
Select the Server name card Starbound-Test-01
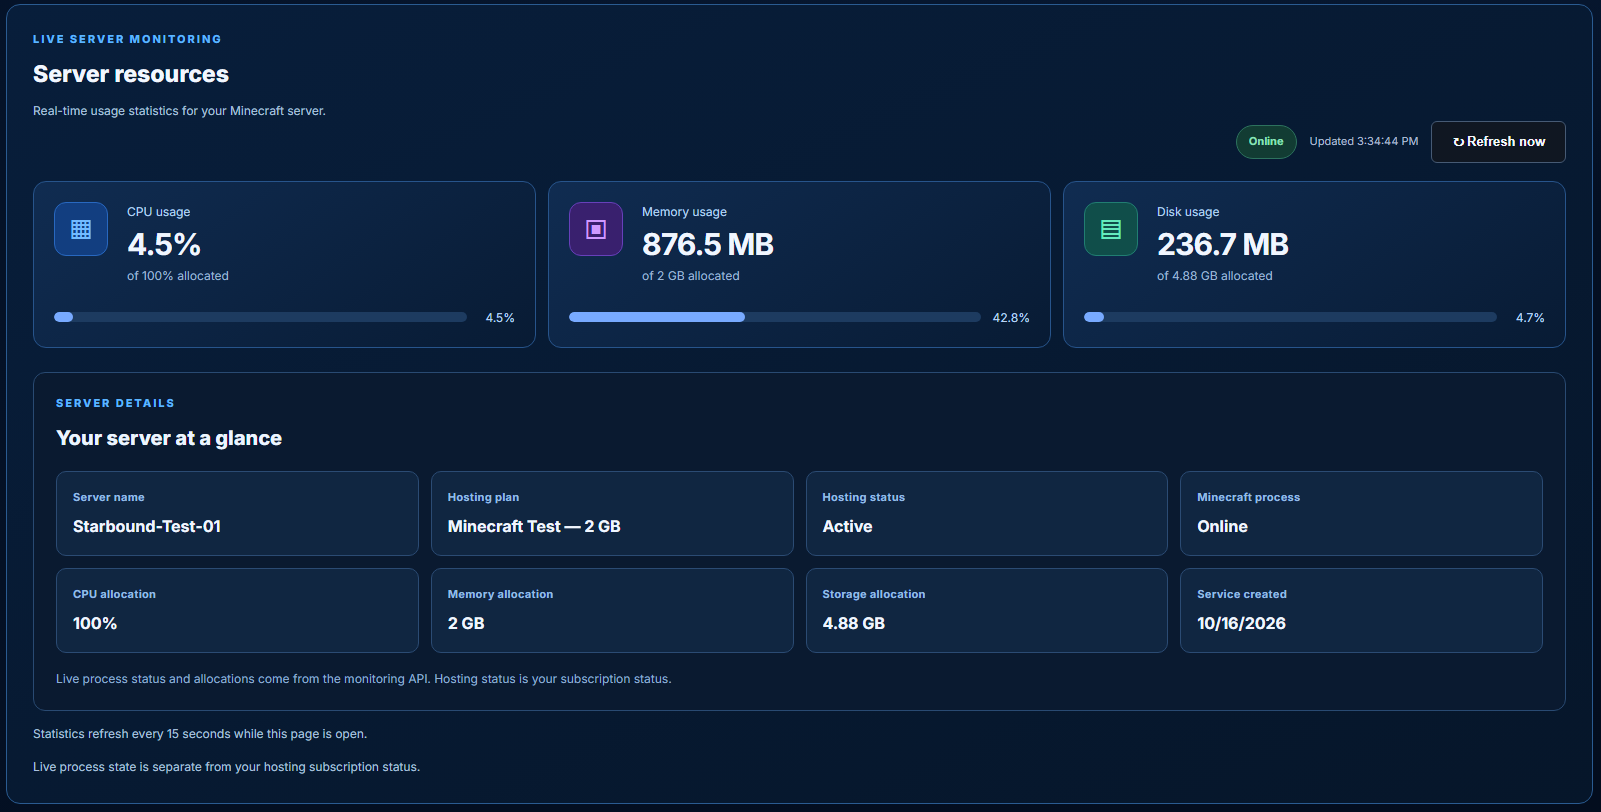click(x=237, y=513)
